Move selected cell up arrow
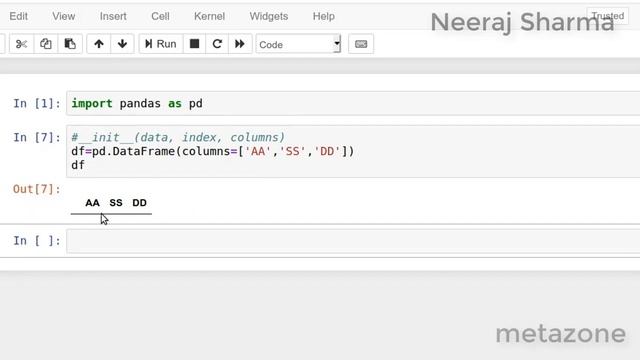The height and width of the screenshot is (360, 640). pos(99,44)
